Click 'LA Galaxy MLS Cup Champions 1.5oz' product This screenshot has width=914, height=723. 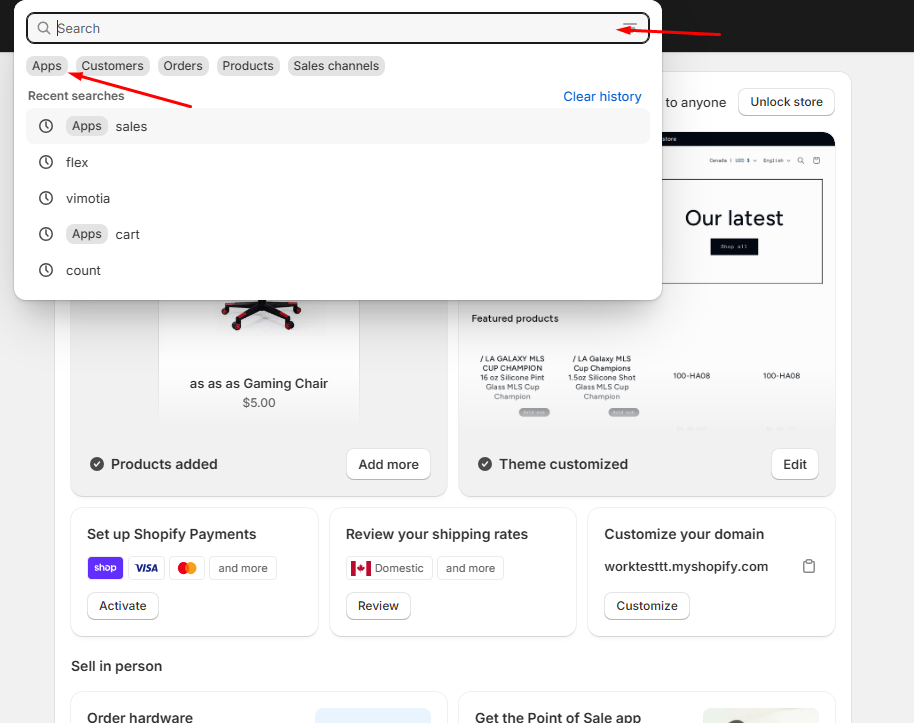tap(602, 377)
